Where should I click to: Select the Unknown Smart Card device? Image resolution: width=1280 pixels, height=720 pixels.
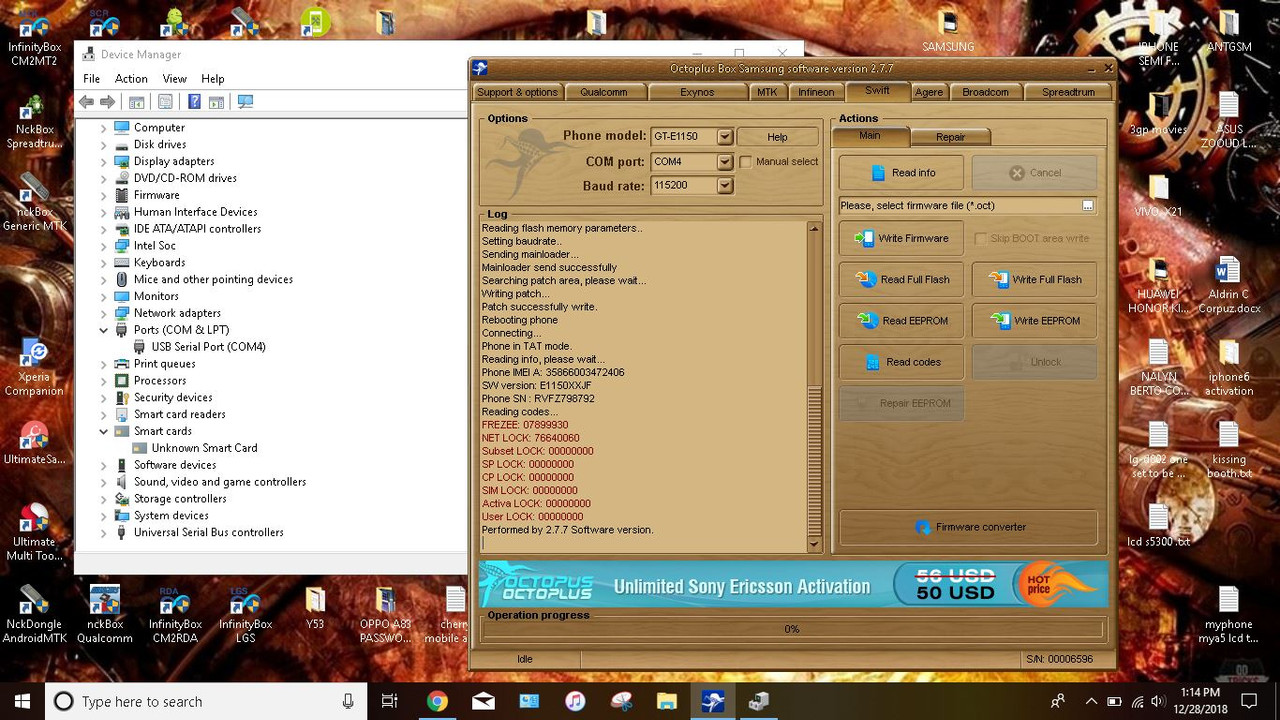[x=195, y=448]
